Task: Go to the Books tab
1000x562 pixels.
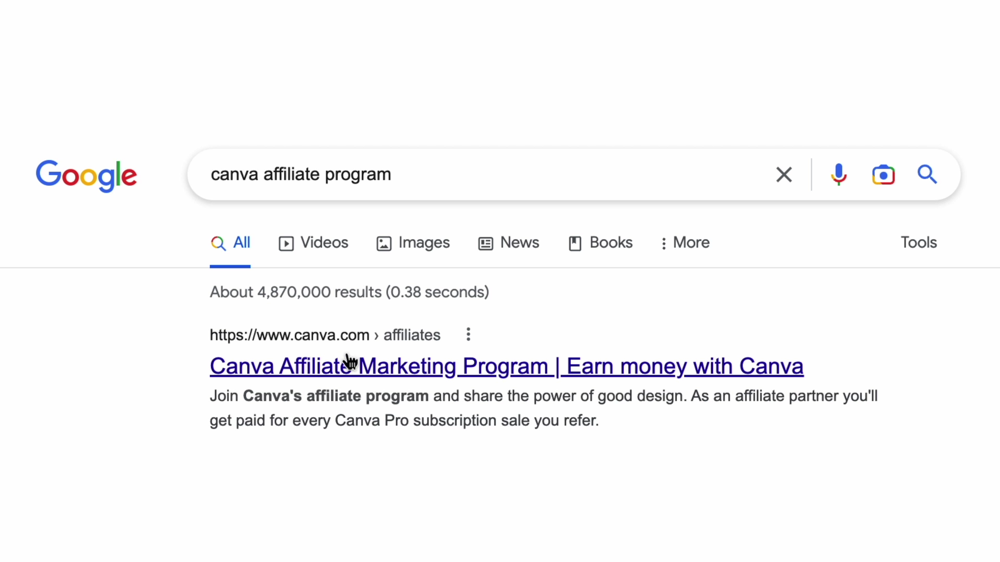Action: pos(600,243)
